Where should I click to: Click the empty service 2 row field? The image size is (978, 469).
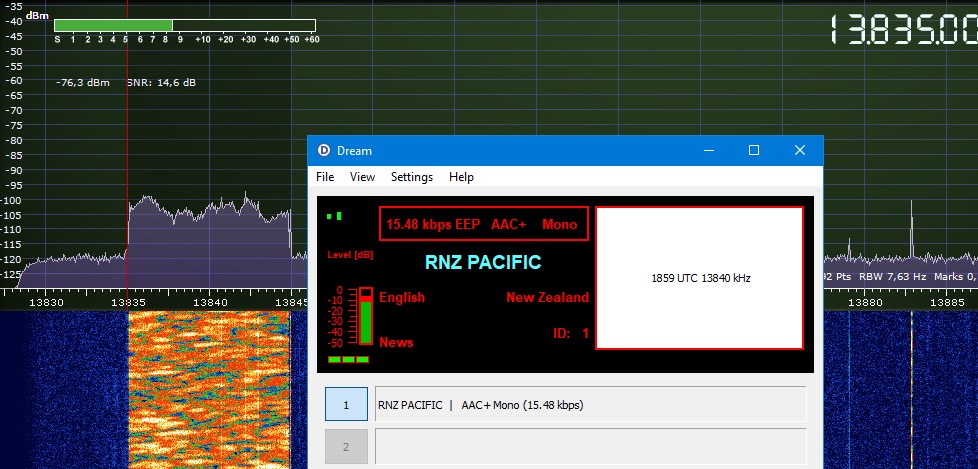591,447
